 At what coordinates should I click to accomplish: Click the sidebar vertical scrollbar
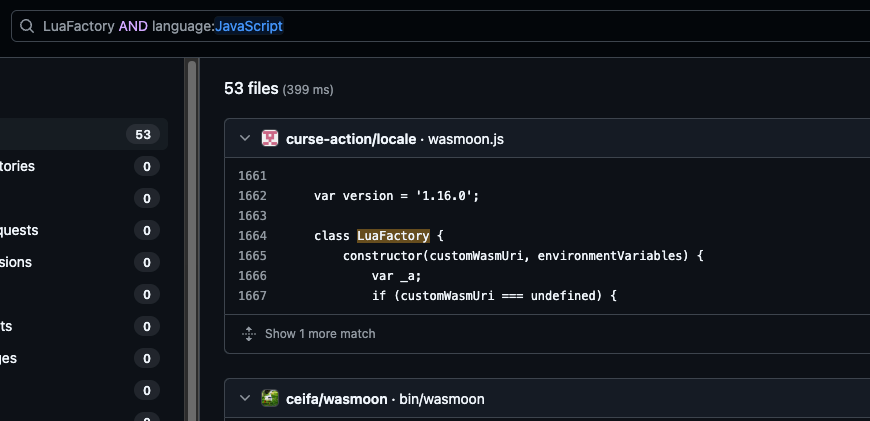(x=191, y=240)
